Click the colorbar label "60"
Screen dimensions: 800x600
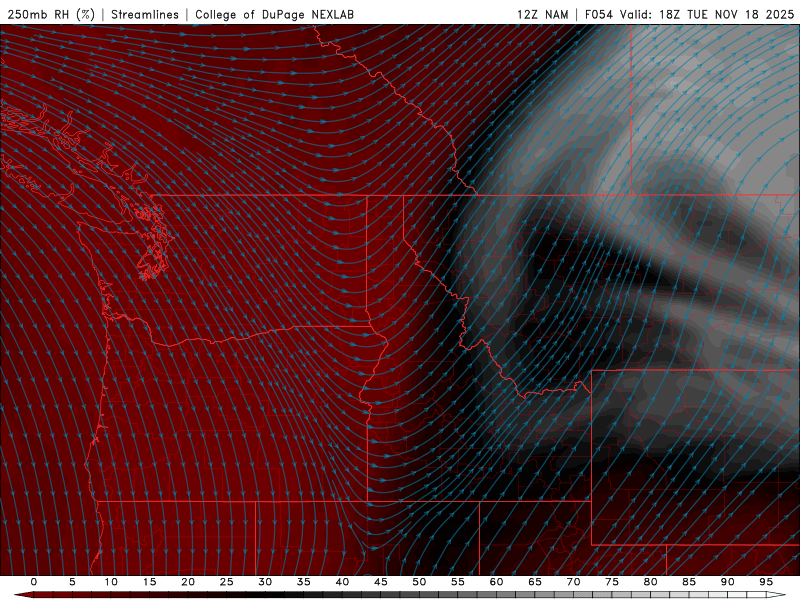pyautogui.click(x=496, y=582)
